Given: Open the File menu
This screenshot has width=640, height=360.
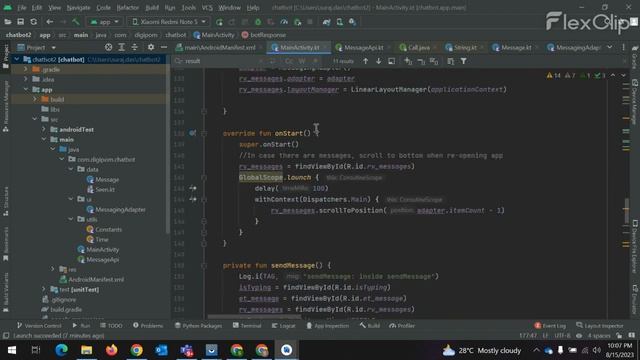Looking at the screenshot, I should 22,7.
